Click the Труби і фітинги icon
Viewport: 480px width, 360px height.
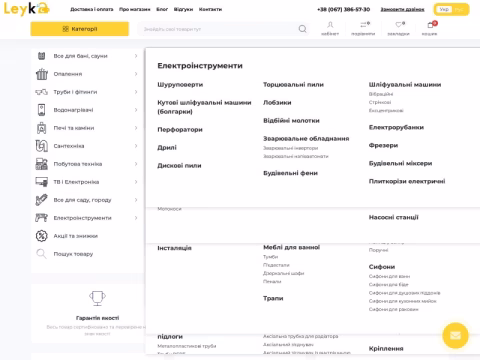42,92
